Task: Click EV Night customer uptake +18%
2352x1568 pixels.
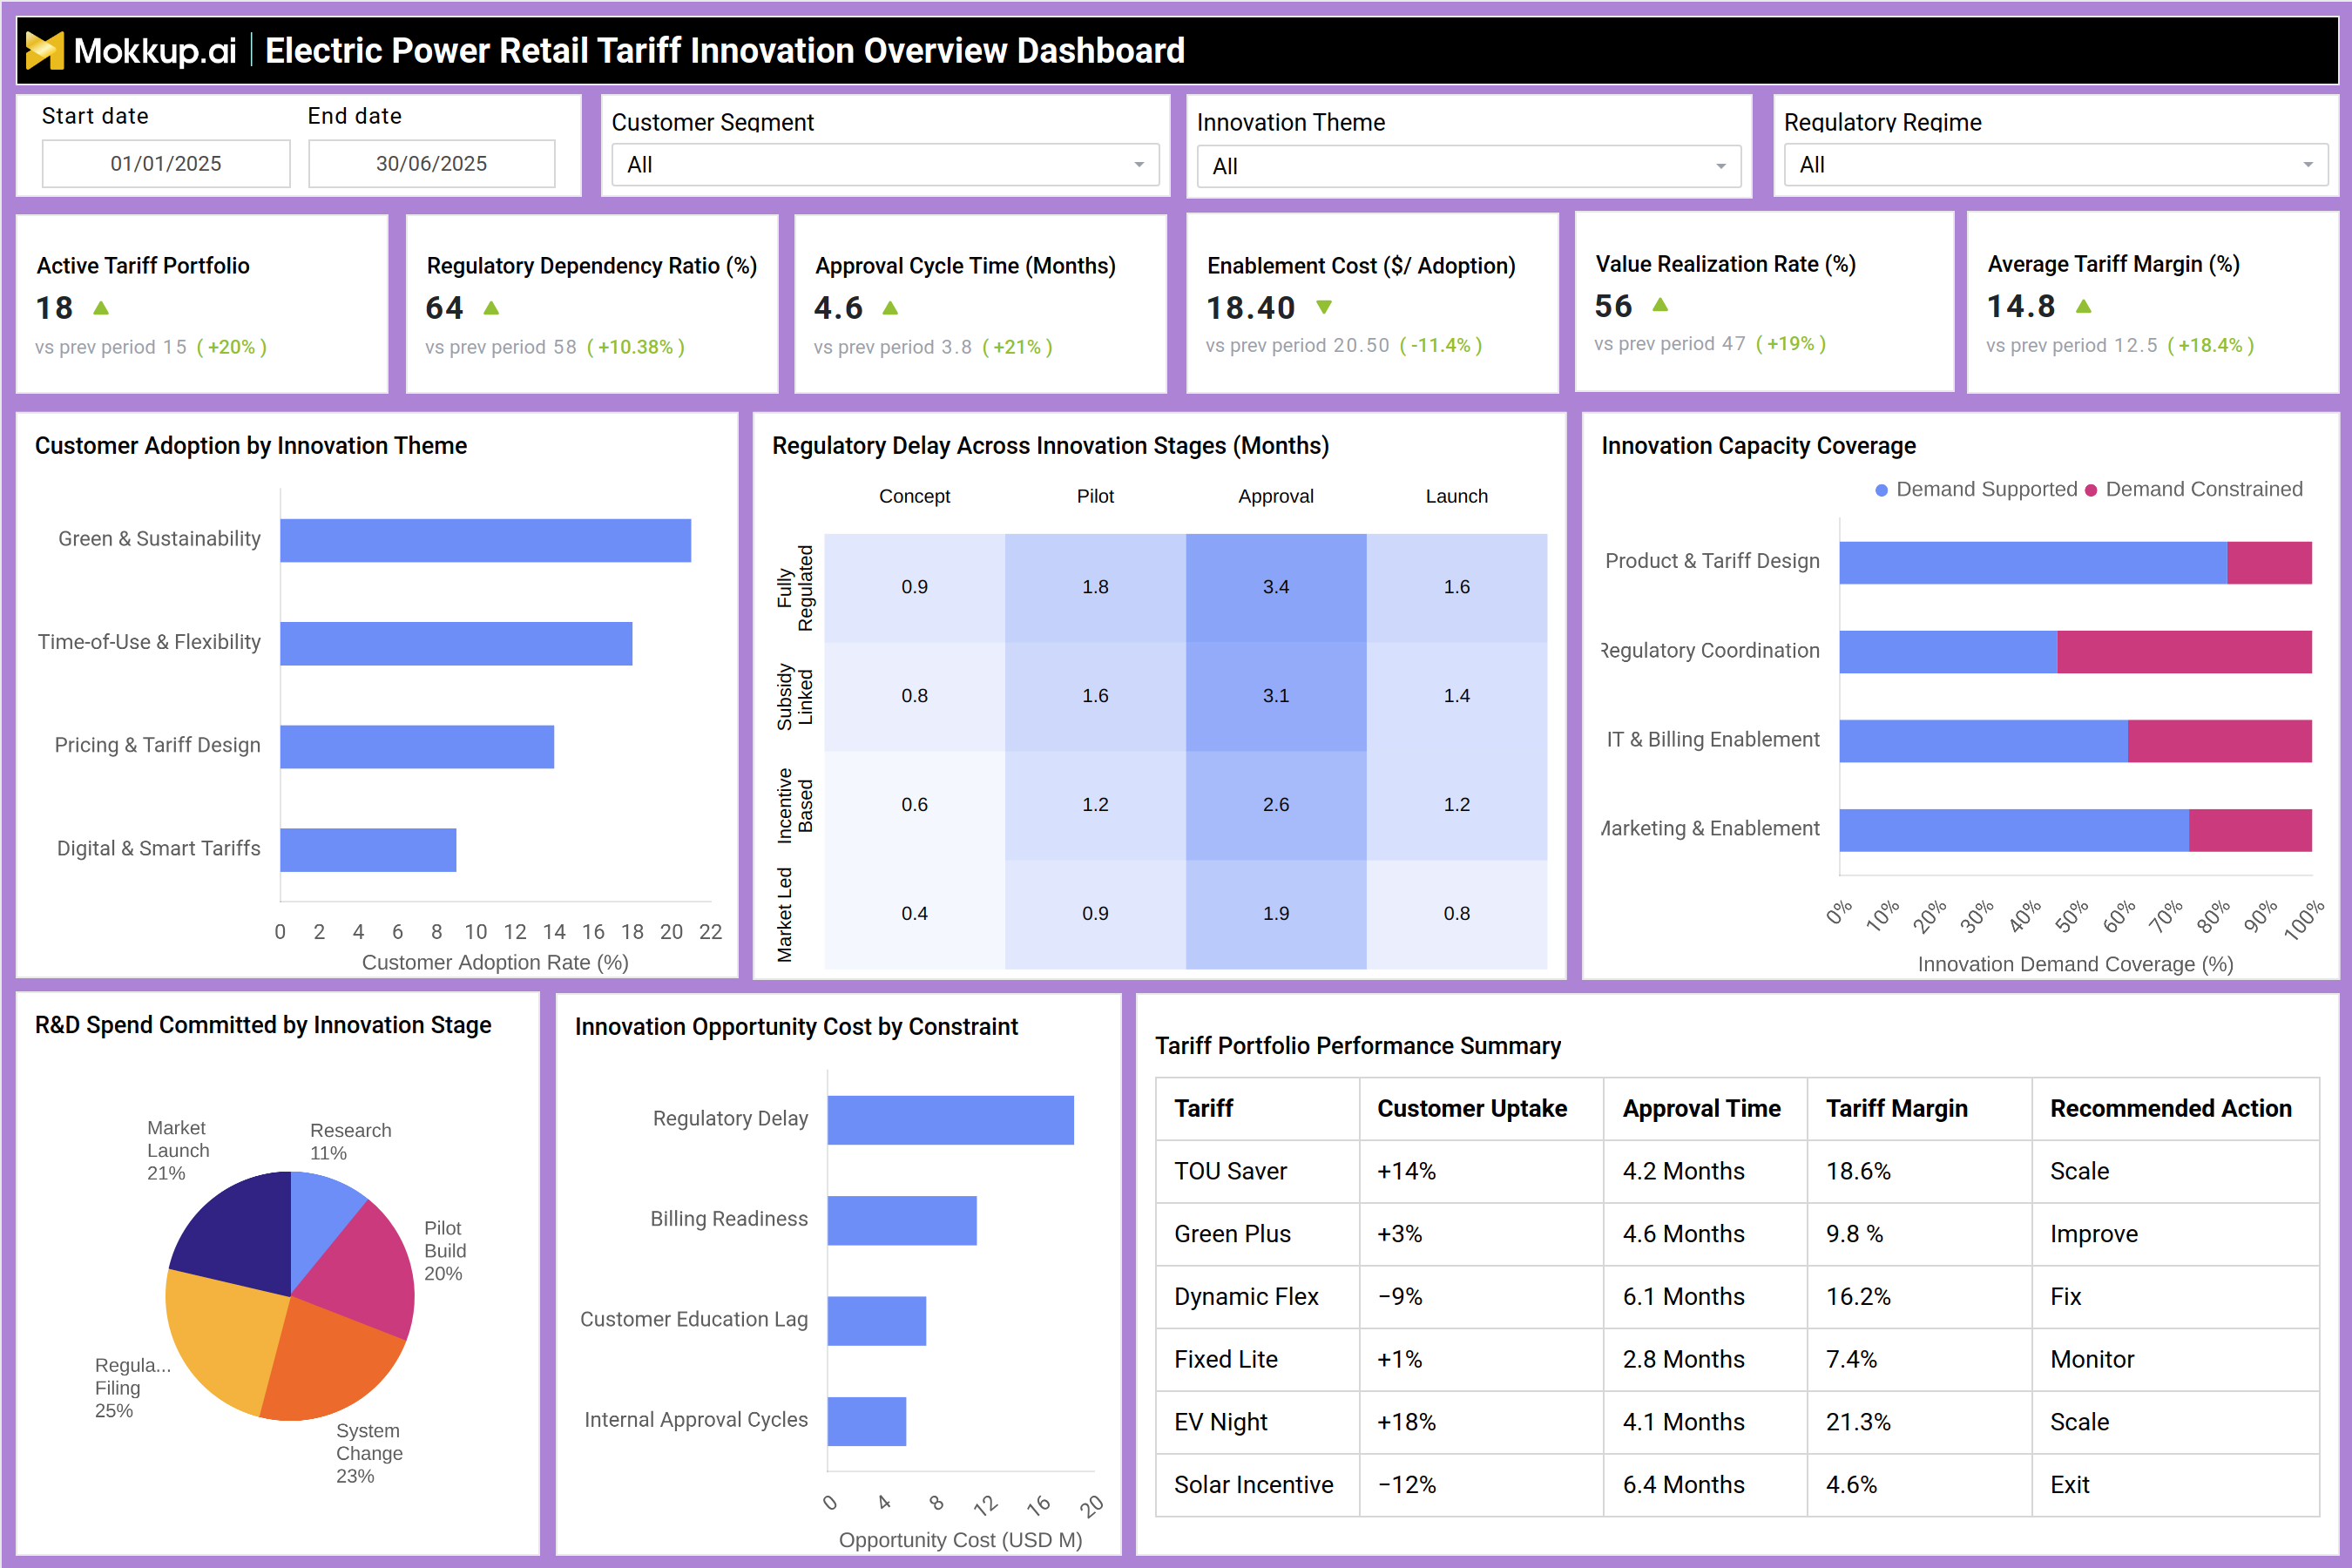Action: coord(1406,1422)
